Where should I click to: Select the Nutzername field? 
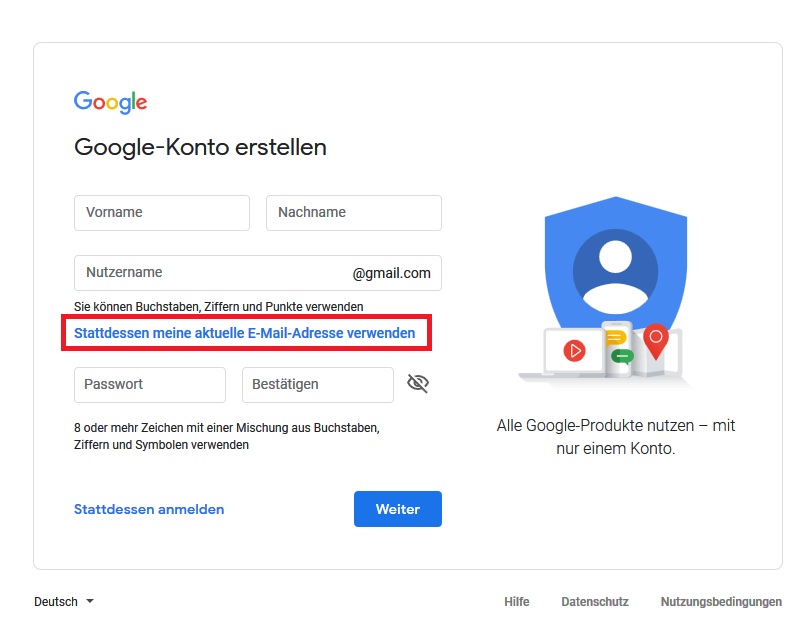(x=258, y=273)
